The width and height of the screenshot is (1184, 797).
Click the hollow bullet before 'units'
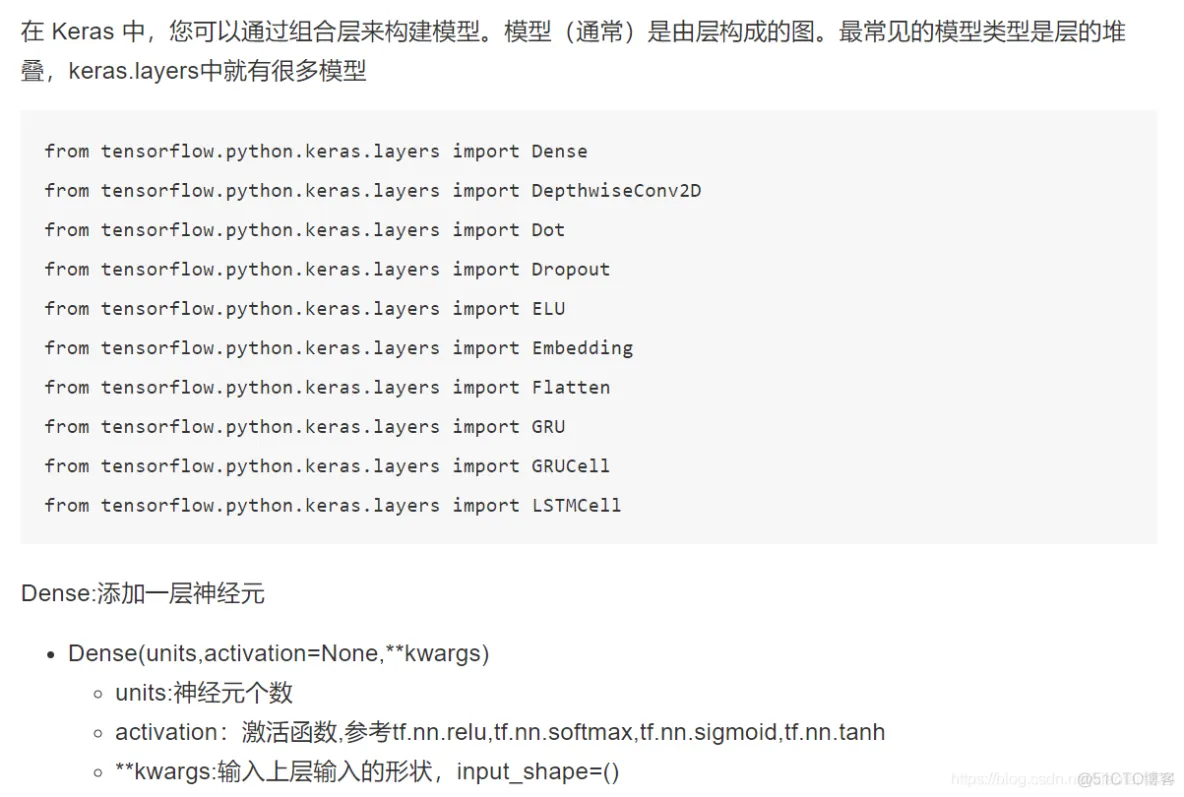point(97,694)
